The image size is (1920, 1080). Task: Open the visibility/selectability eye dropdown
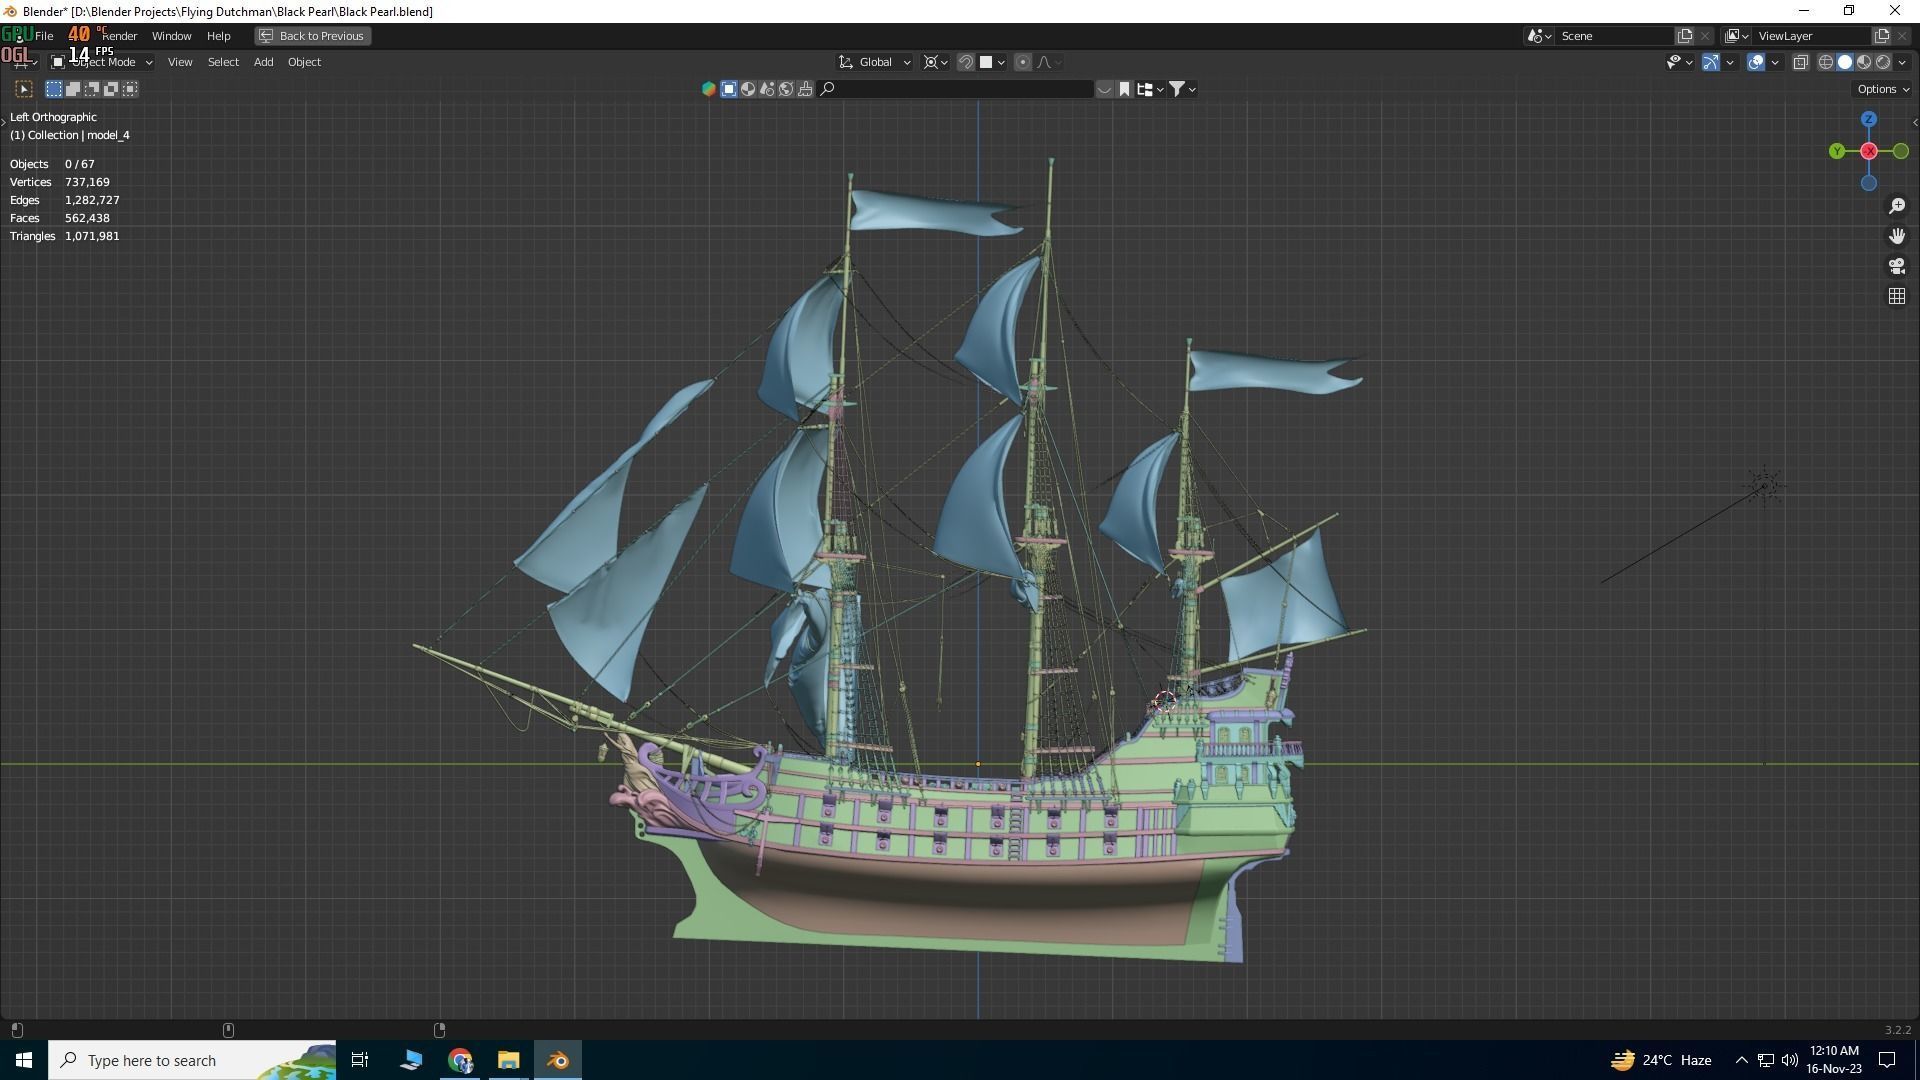(x=1679, y=62)
